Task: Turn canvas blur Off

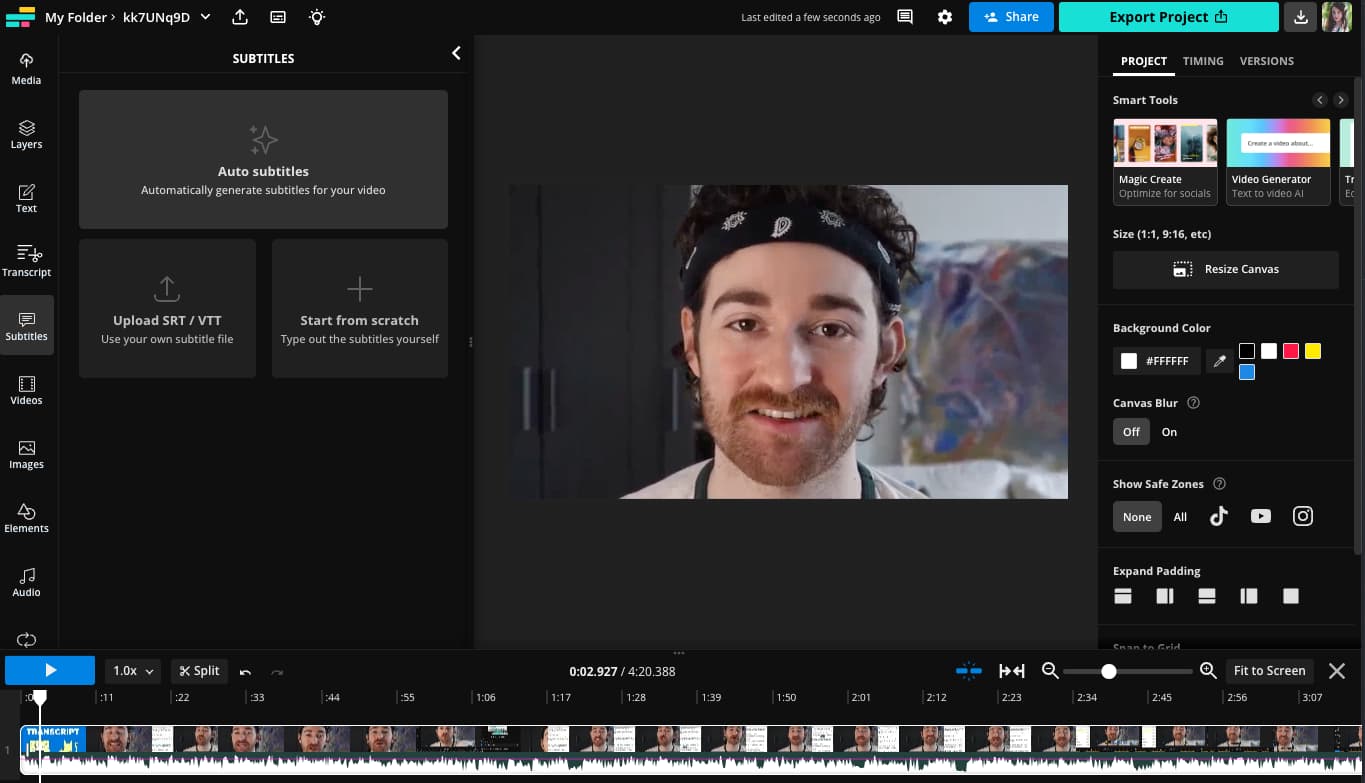Action: [x=1131, y=432]
